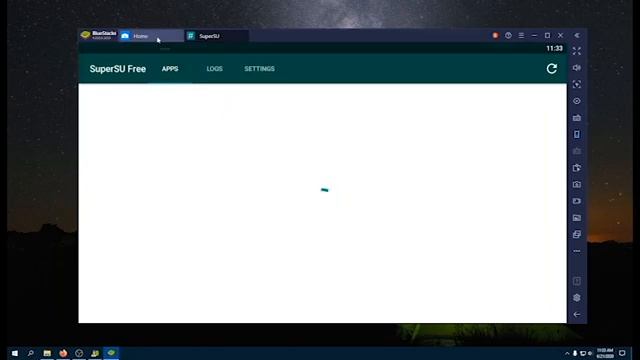The image size is (640, 360).
Task: Click the dimmed icon above the settings gear
Action: point(577,281)
